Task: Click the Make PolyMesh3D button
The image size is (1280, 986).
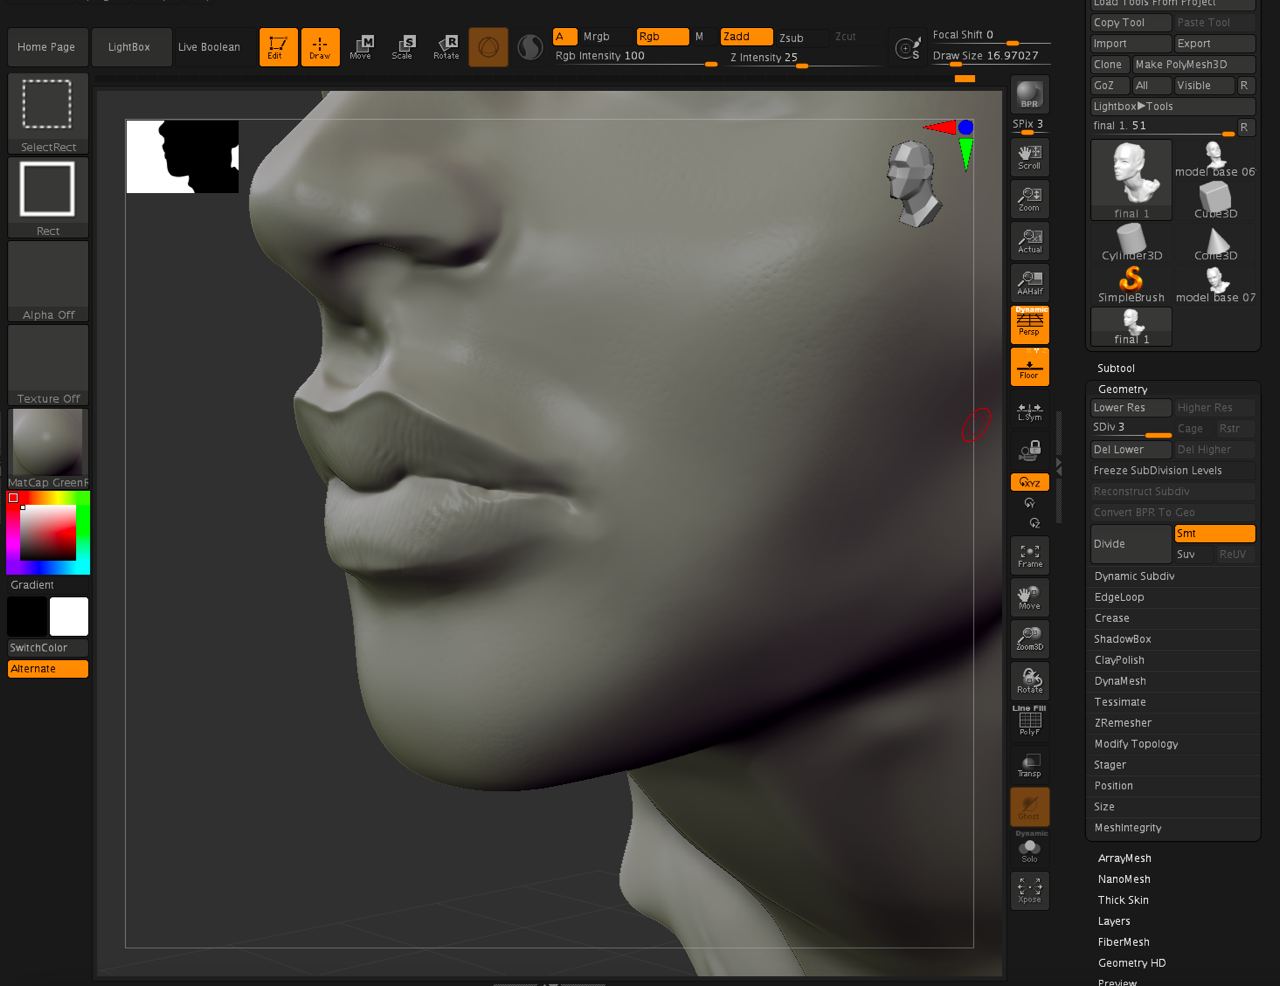Action: click(x=1192, y=64)
